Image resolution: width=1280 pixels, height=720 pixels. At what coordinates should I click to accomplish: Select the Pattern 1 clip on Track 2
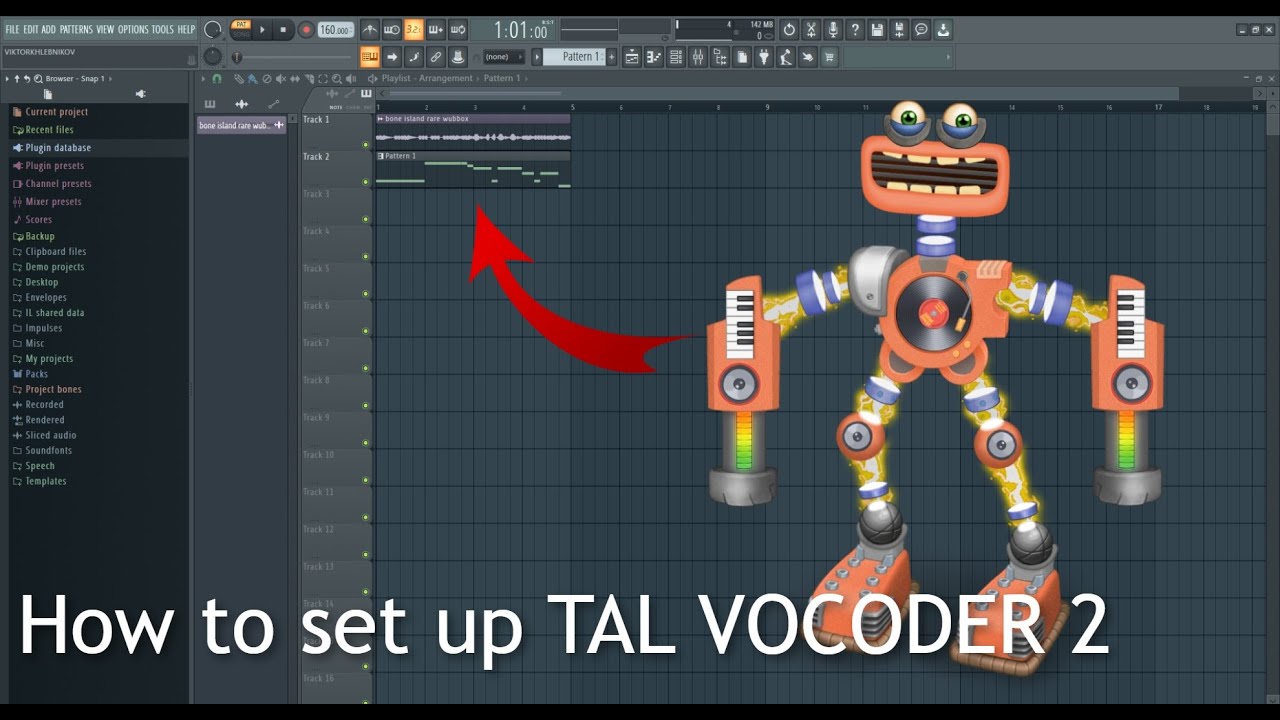[473, 169]
